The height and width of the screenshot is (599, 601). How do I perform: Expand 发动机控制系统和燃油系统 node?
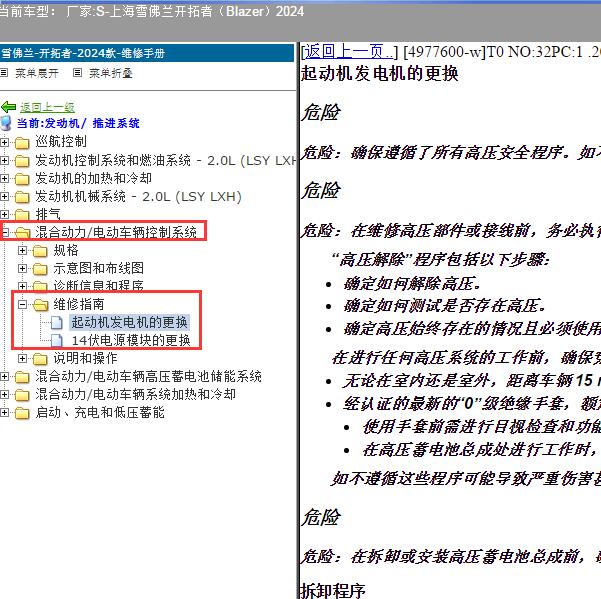click(x=4, y=161)
